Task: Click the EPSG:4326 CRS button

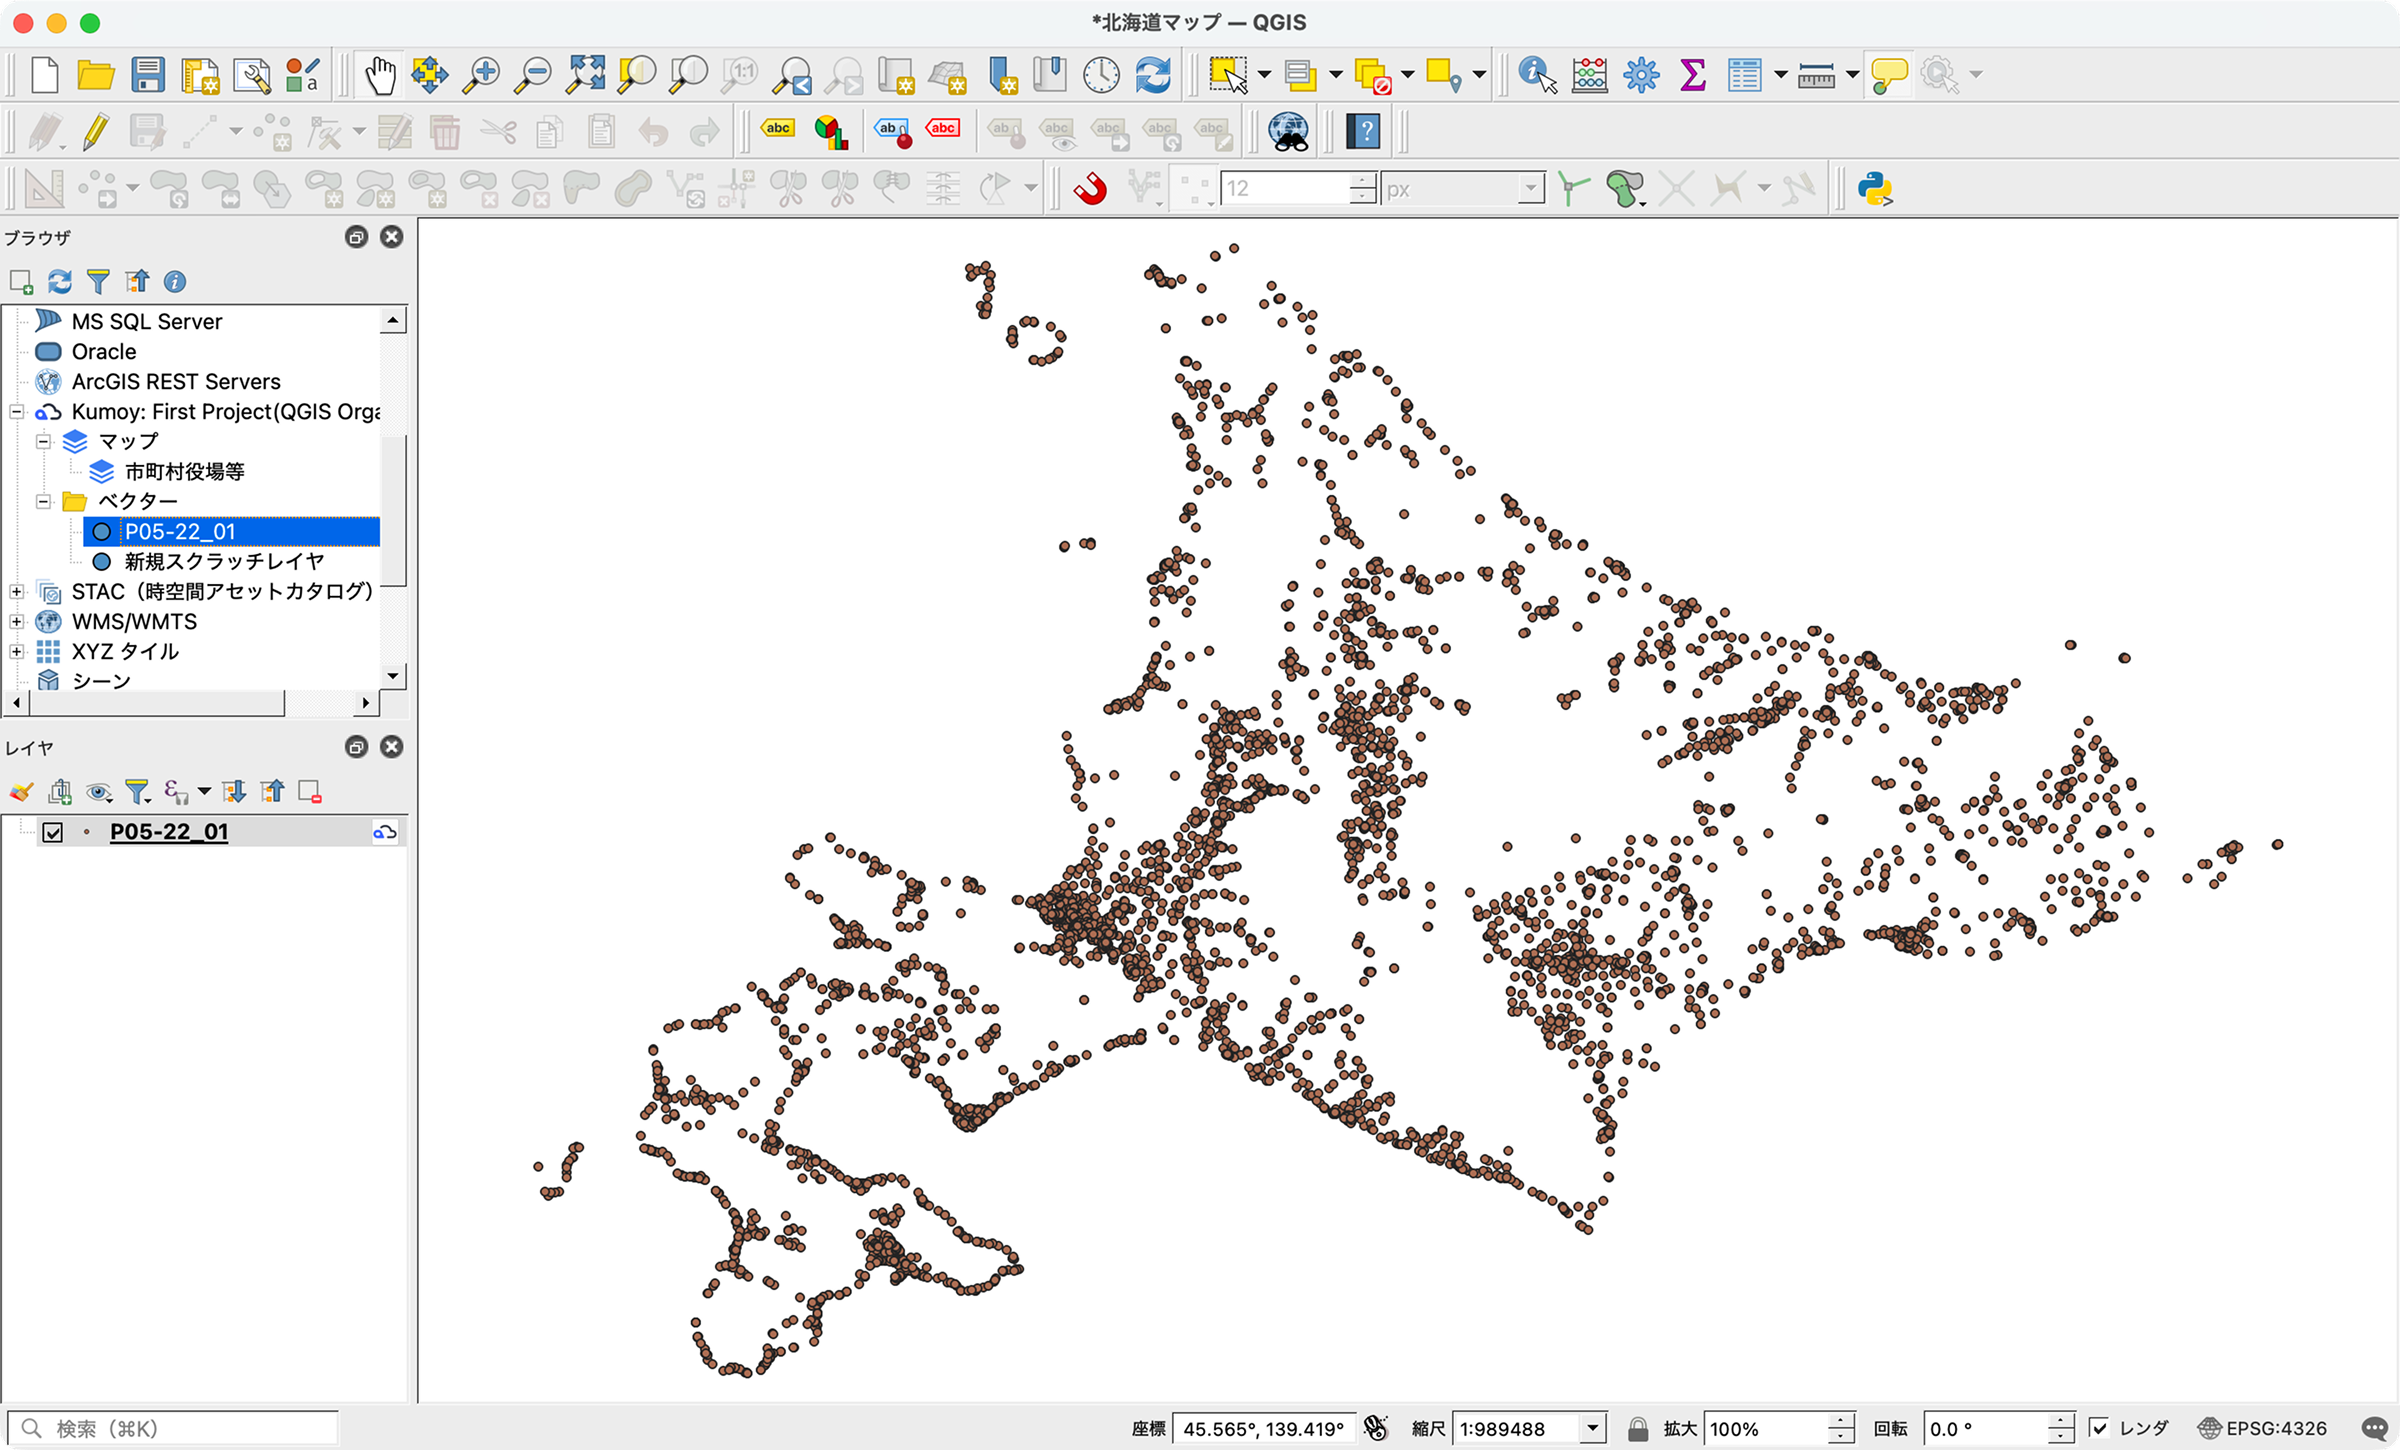Action: [x=2263, y=1428]
